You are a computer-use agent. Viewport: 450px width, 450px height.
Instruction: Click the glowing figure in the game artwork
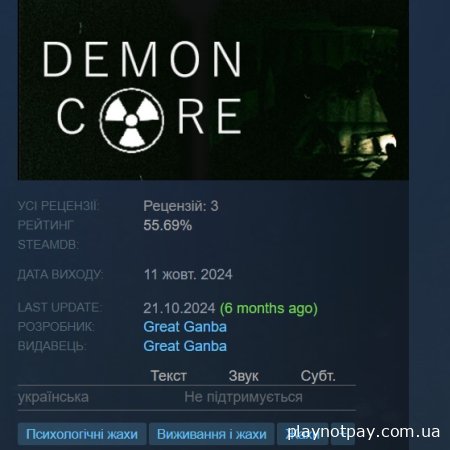click(365, 133)
